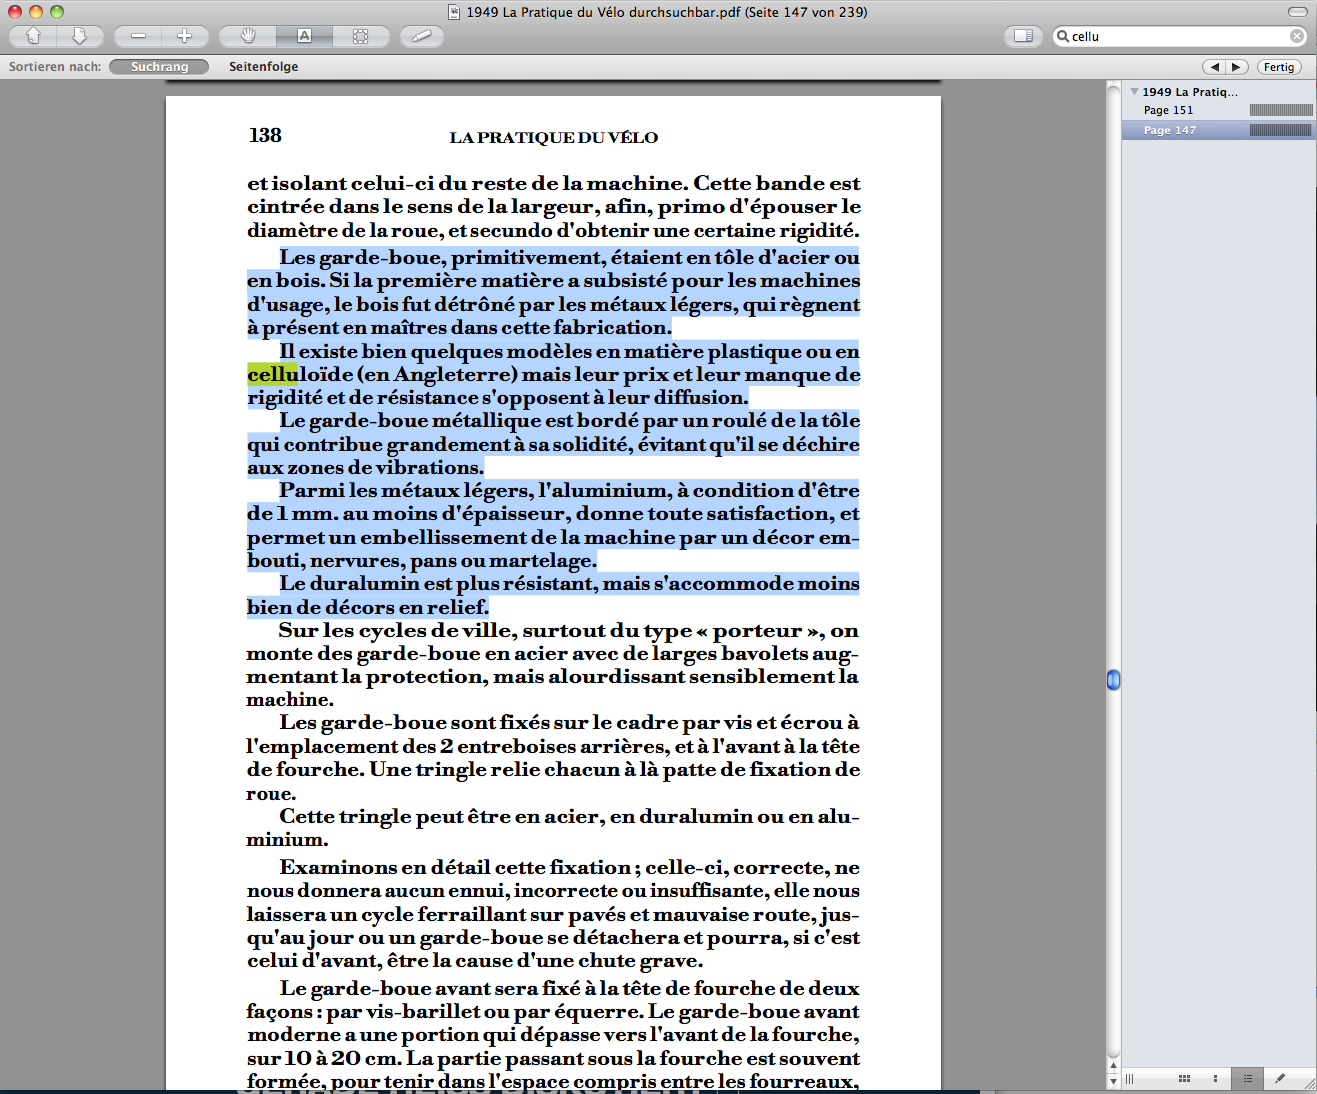Select the Text selection tool

pyautogui.click(x=305, y=36)
